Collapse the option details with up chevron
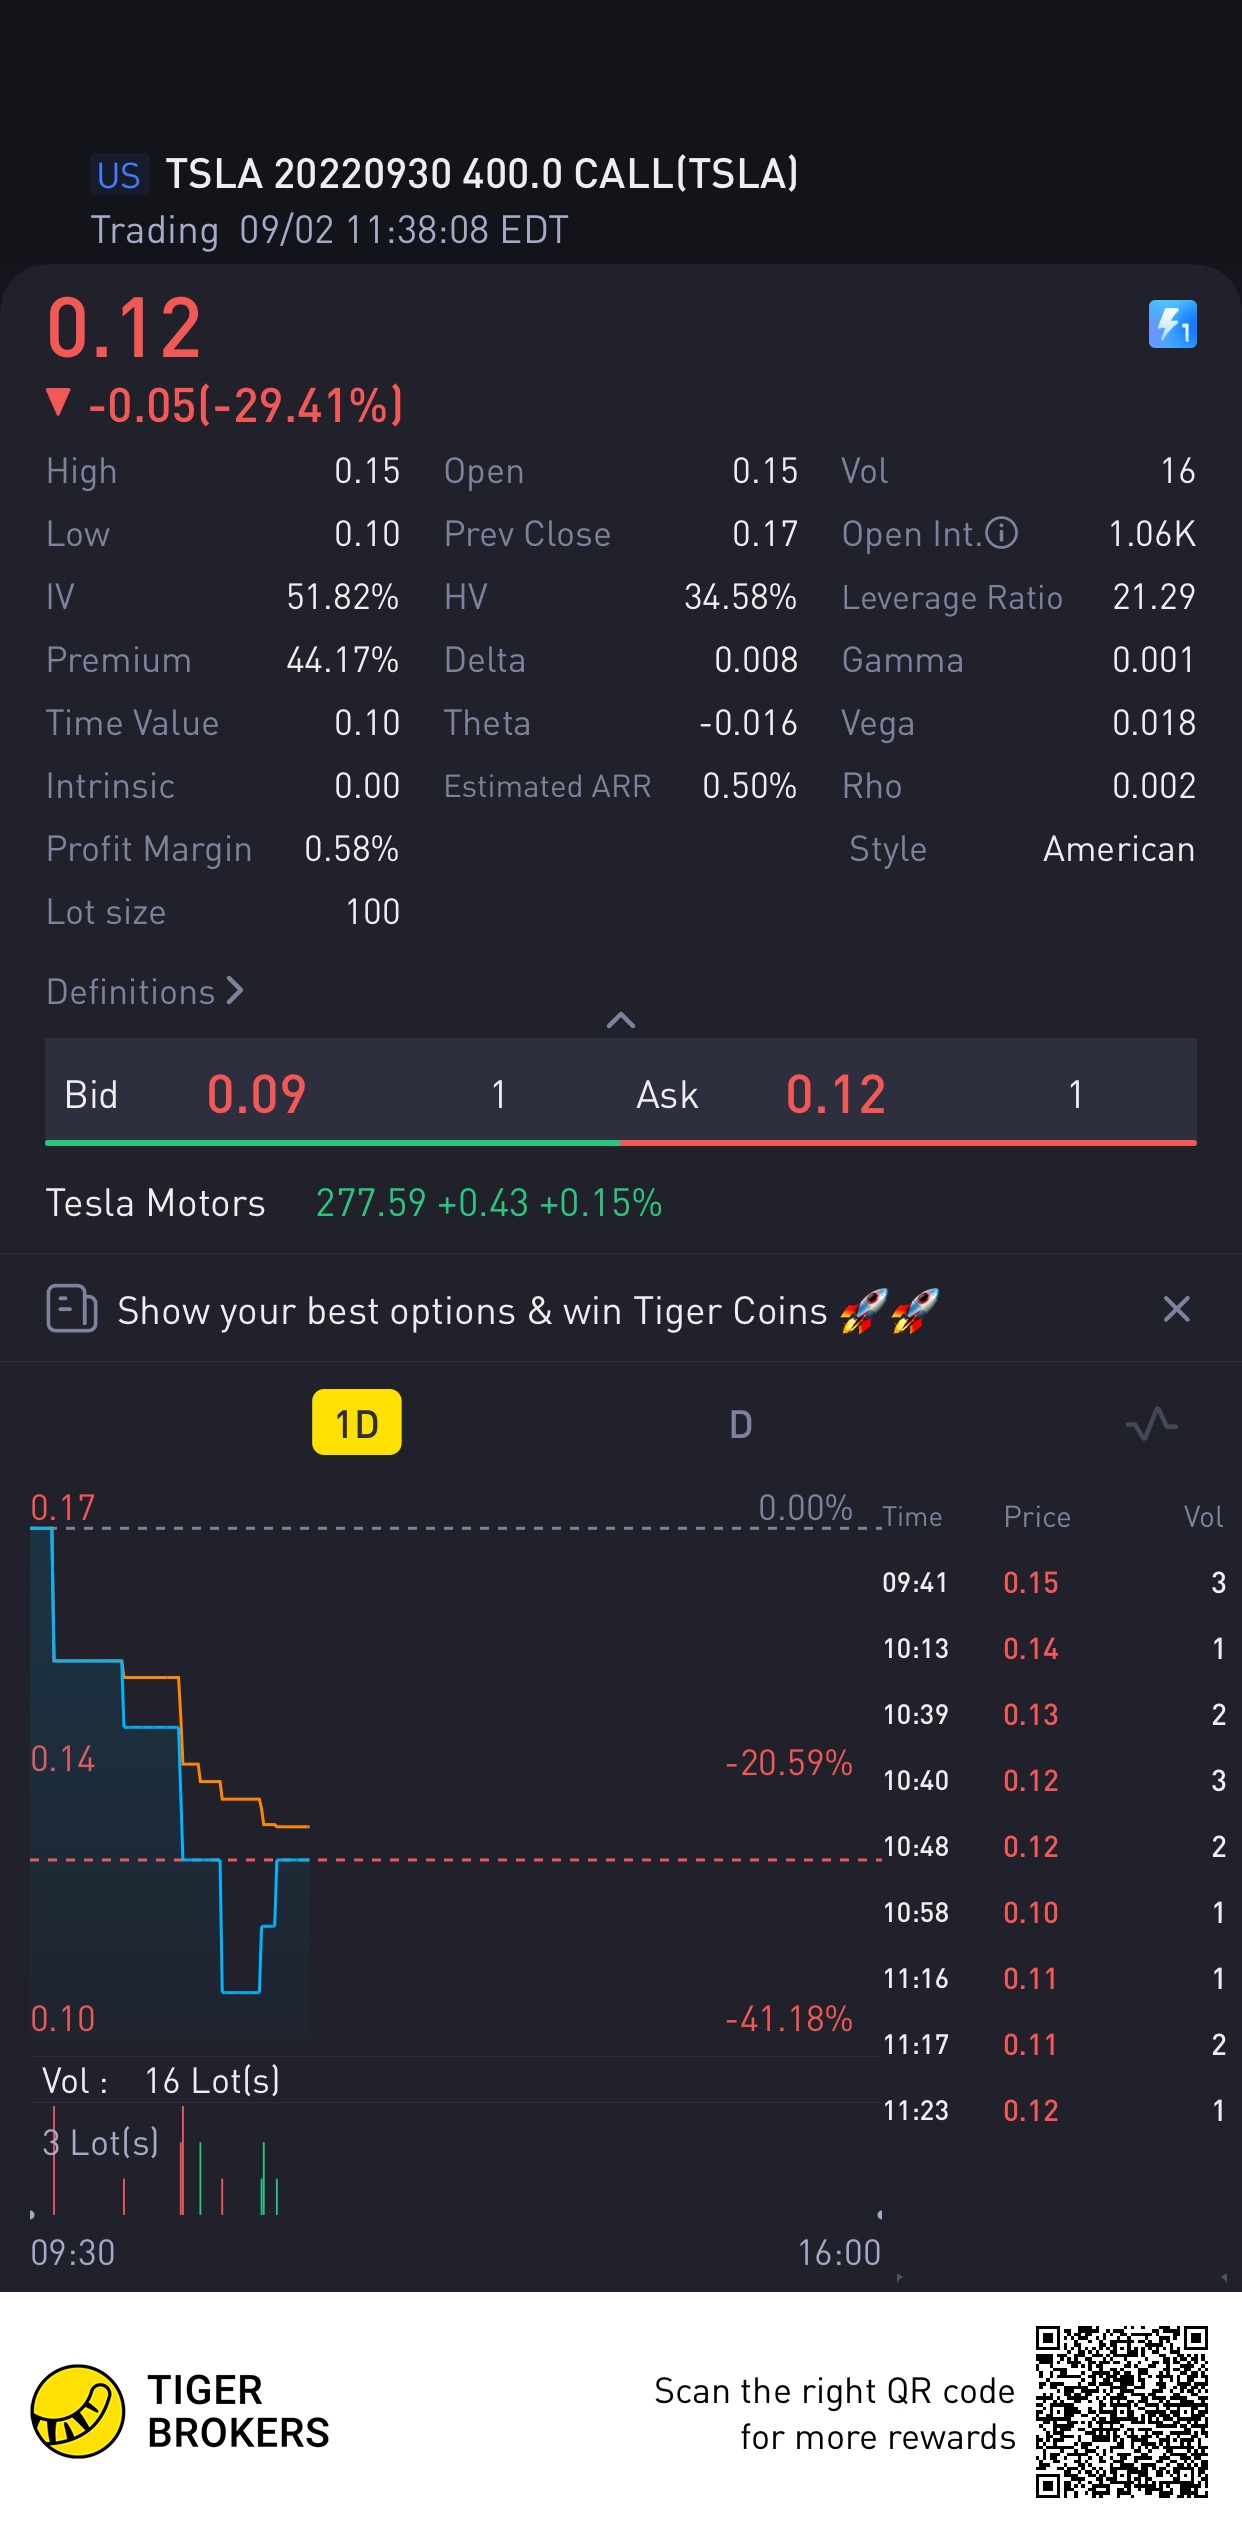The image size is (1242, 2532). point(621,1020)
